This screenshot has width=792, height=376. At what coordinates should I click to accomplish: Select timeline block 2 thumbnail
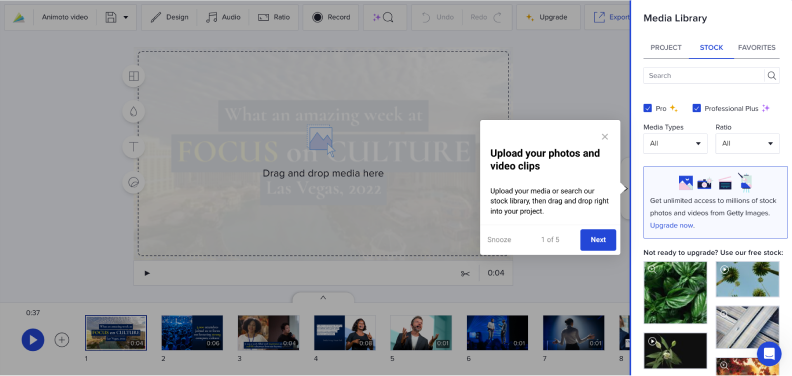click(x=192, y=333)
